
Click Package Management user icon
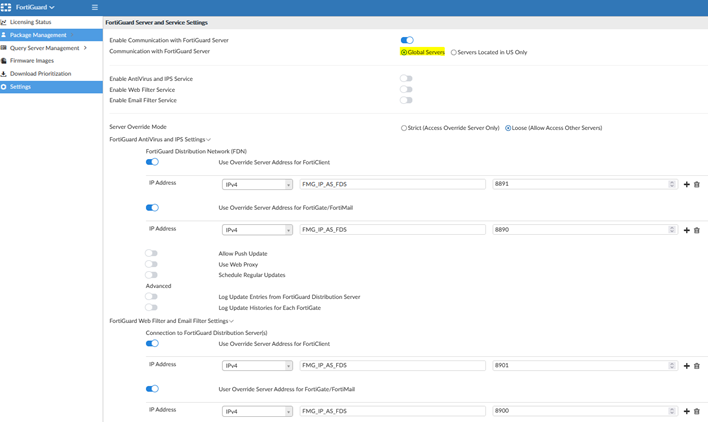click(4, 35)
